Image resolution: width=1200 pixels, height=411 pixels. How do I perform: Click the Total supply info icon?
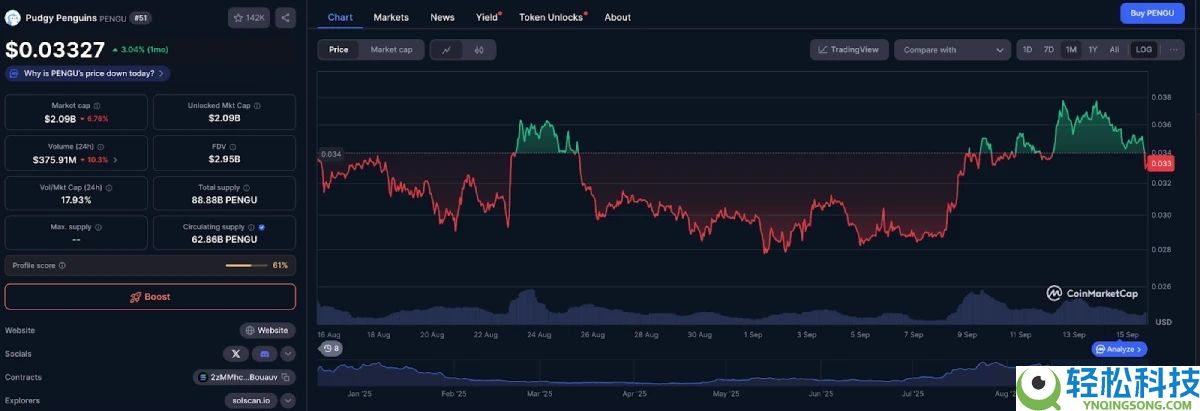247,187
